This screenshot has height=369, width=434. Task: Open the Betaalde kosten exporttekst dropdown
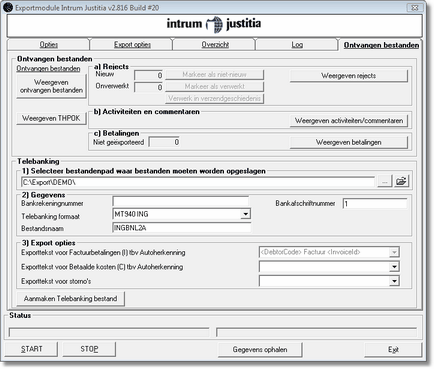pyautogui.click(x=394, y=267)
